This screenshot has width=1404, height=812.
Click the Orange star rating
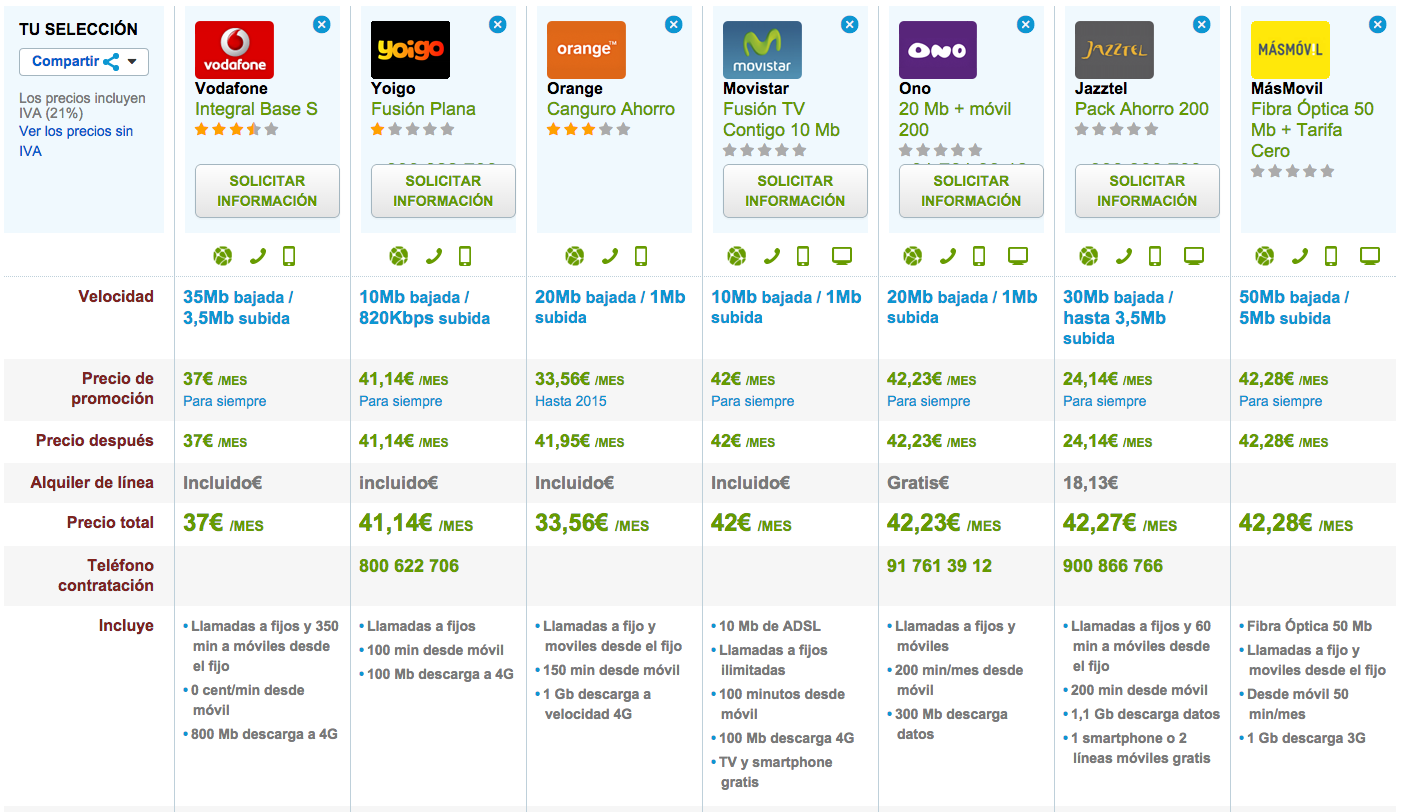[x=589, y=129]
